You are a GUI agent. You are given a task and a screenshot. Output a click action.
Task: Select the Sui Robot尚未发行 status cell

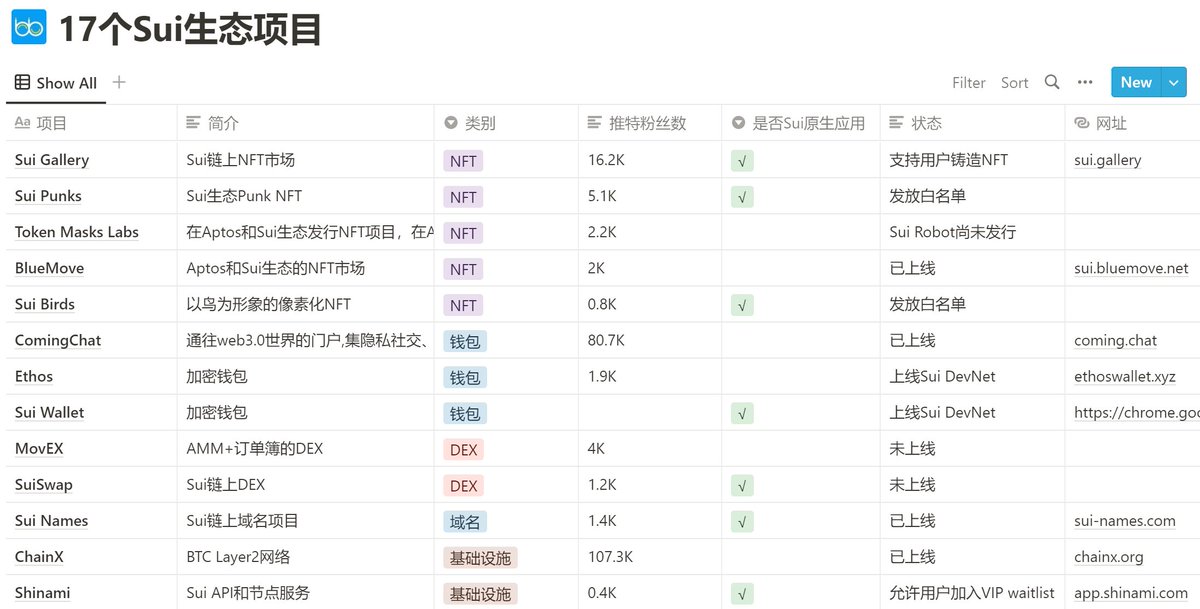click(973, 233)
